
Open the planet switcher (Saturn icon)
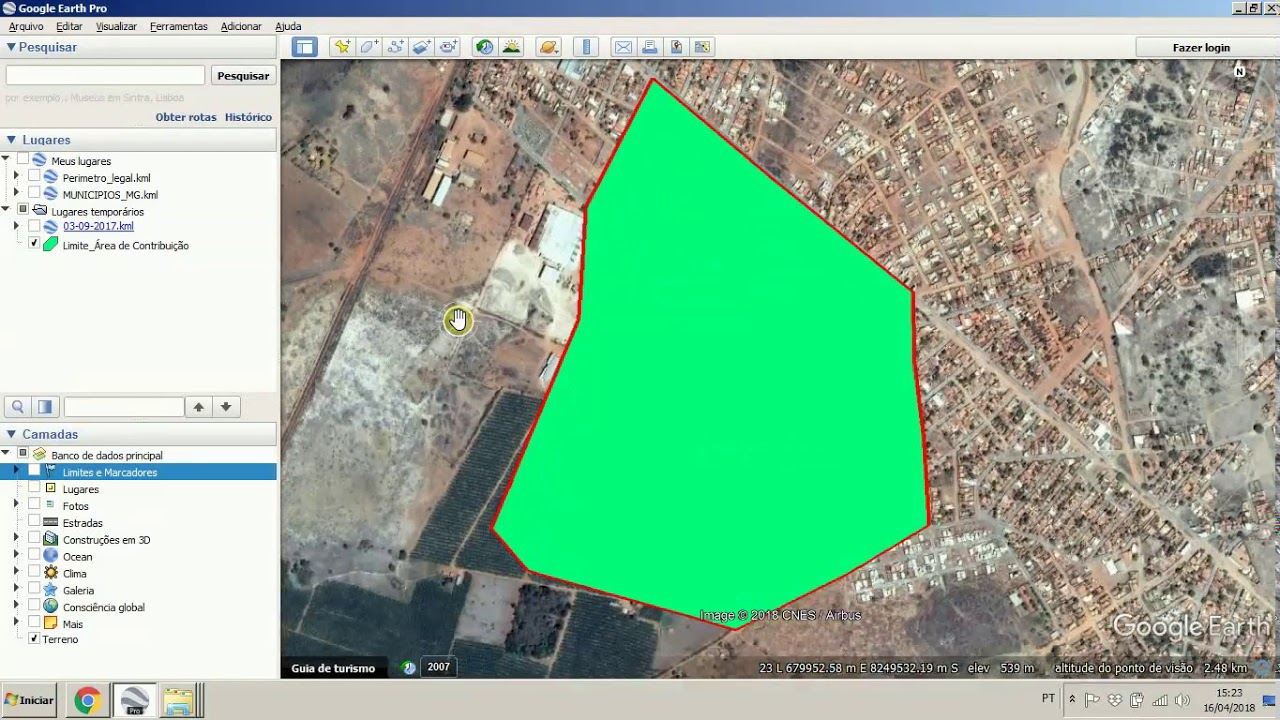pyautogui.click(x=547, y=47)
